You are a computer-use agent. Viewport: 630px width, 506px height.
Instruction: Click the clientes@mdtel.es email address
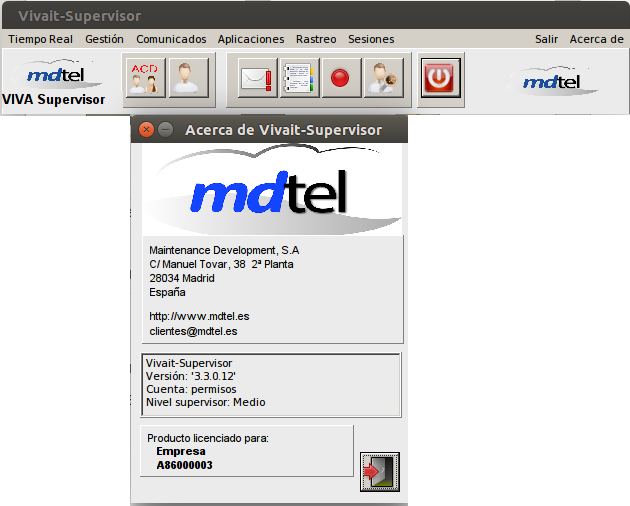coord(193,331)
